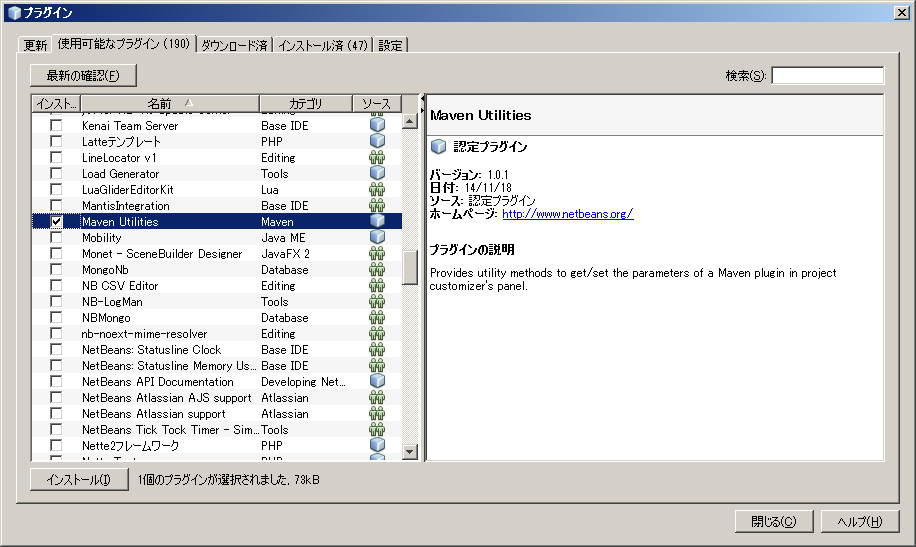This screenshot has height=547, width=916.
Task: Focus the search input field
Action: pos(827,75)
